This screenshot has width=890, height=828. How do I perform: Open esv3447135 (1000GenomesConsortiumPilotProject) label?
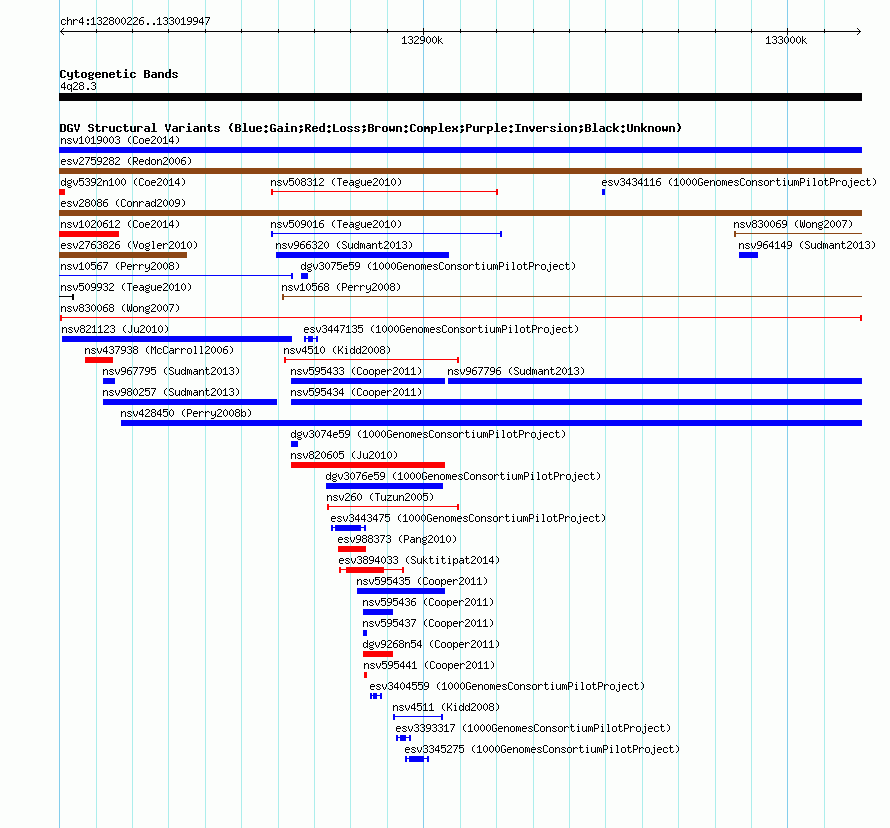click(x=441, y=329)
